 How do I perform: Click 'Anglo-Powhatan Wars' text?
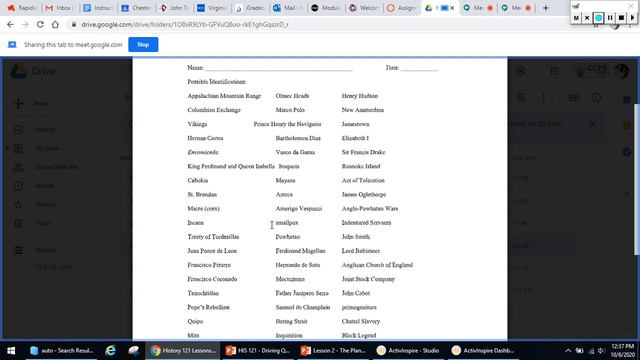[370, 209]
